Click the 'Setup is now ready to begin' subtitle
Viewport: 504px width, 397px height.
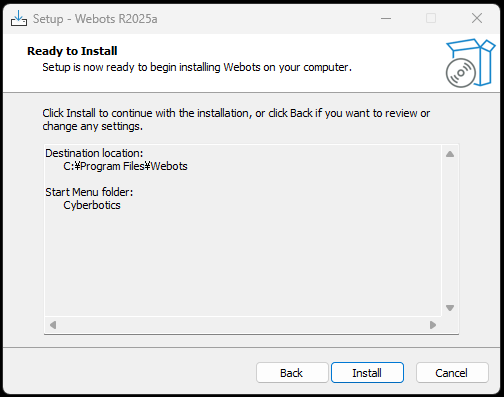tap(197, 67)
